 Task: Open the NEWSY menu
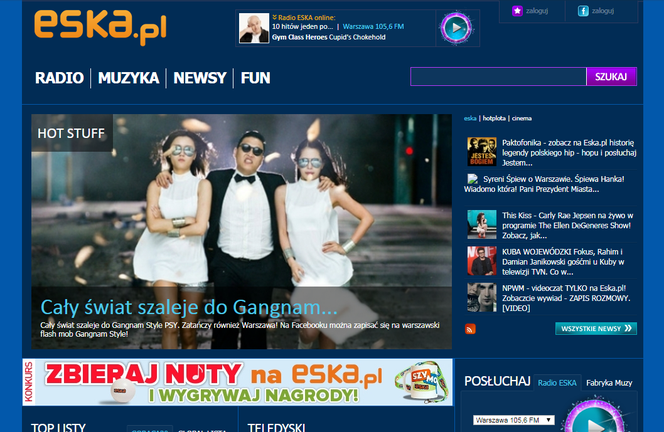point(200,78)
